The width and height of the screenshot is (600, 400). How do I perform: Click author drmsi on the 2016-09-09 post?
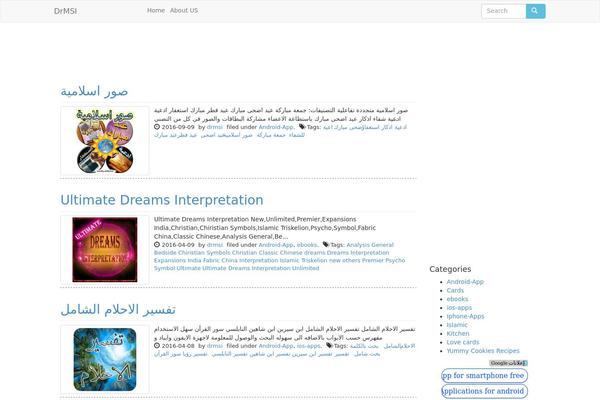[x=215, y=127]
